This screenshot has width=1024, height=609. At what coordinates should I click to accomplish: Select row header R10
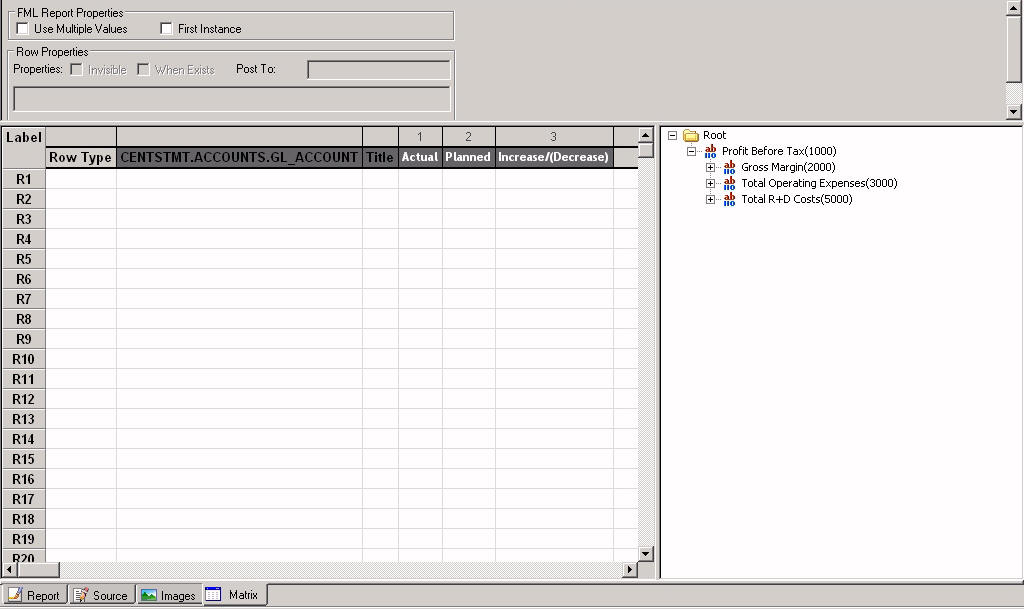pos(24,359)
